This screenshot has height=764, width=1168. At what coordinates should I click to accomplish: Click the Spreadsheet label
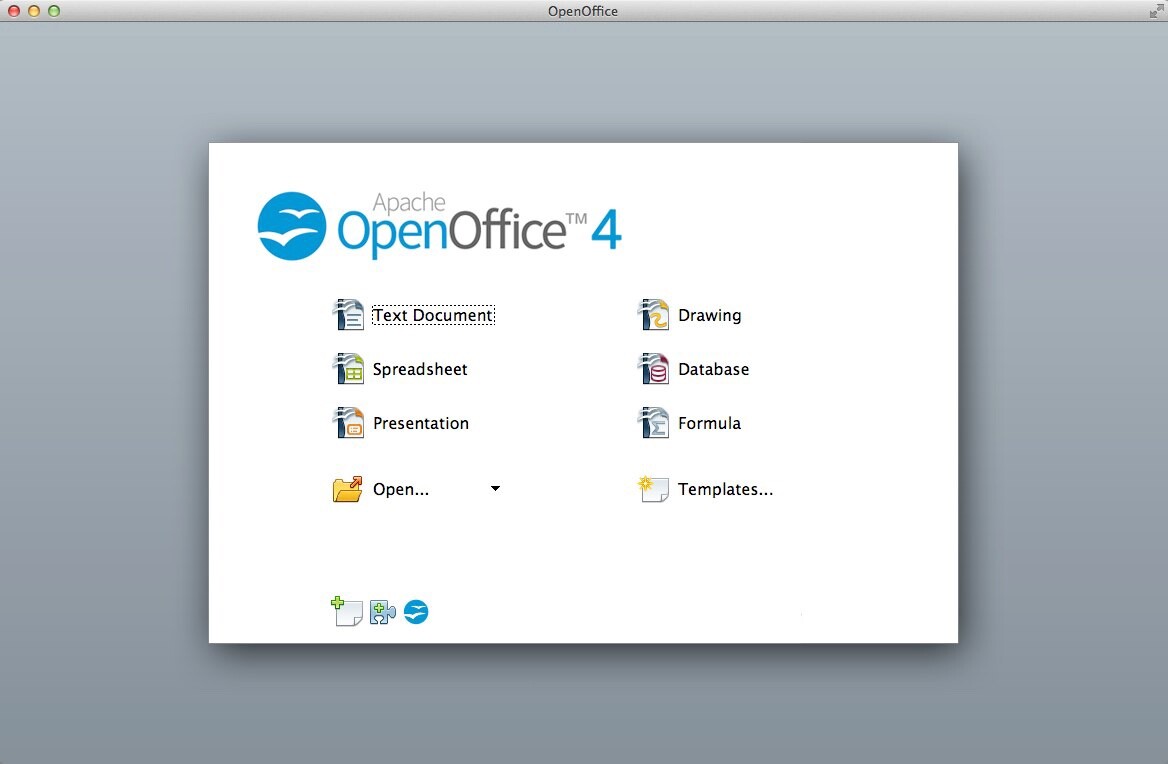pos(420,368)
